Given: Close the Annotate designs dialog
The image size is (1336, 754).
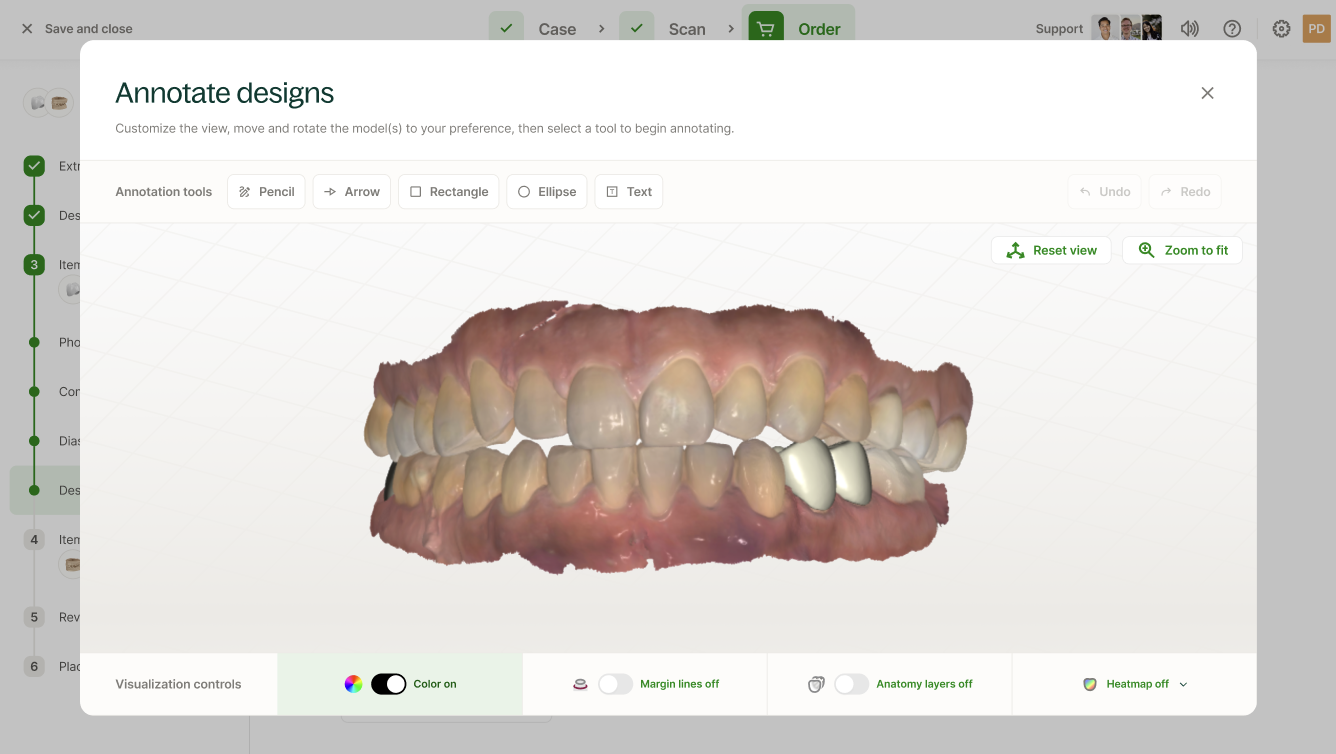Looking at the screenshot, I should coord(1207,93).
